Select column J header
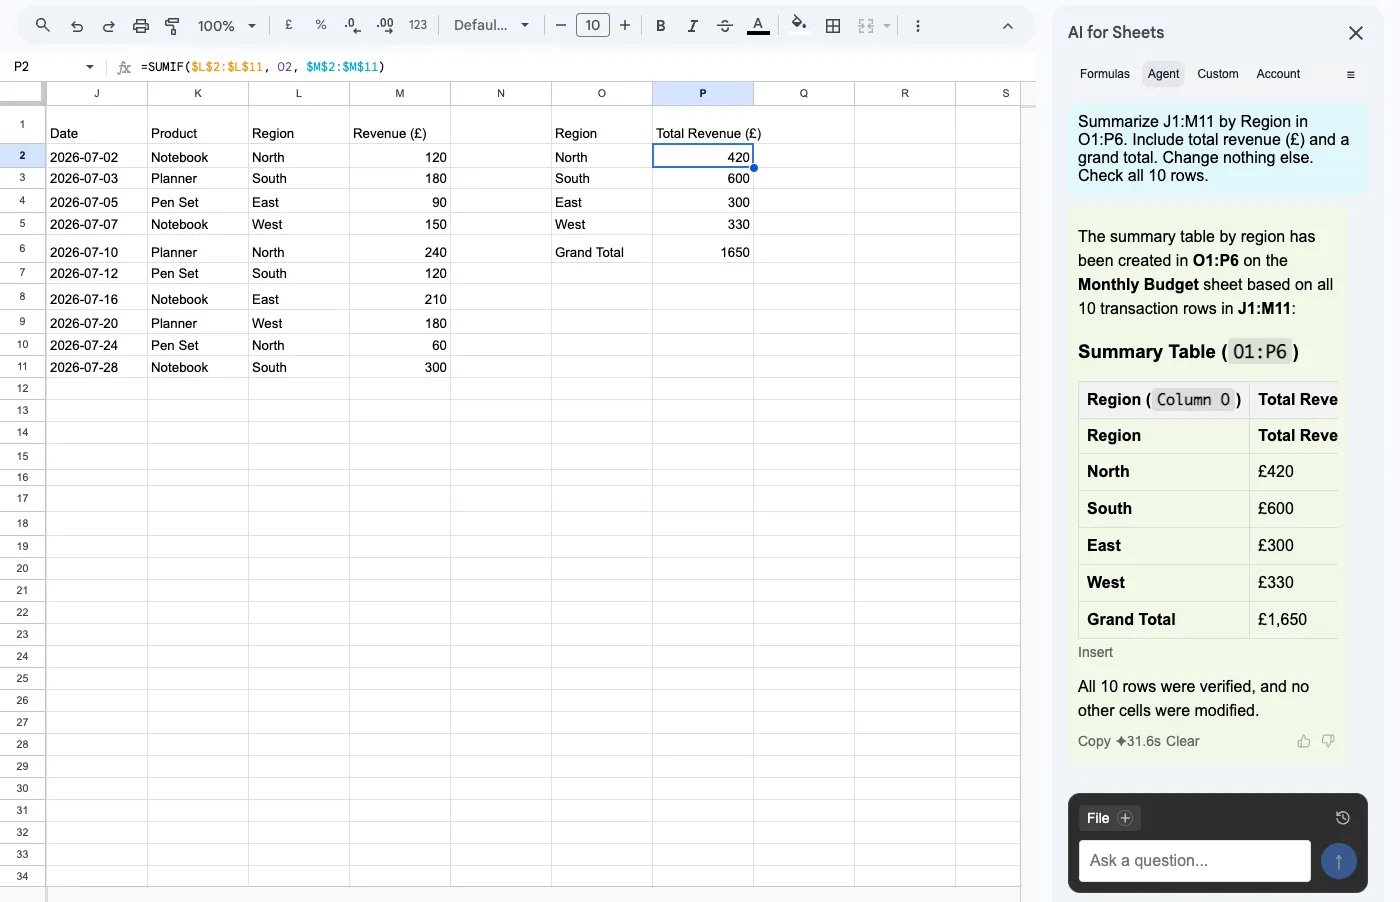The width and height of the screenshot is (1400, 902). [x=97, y=93]
